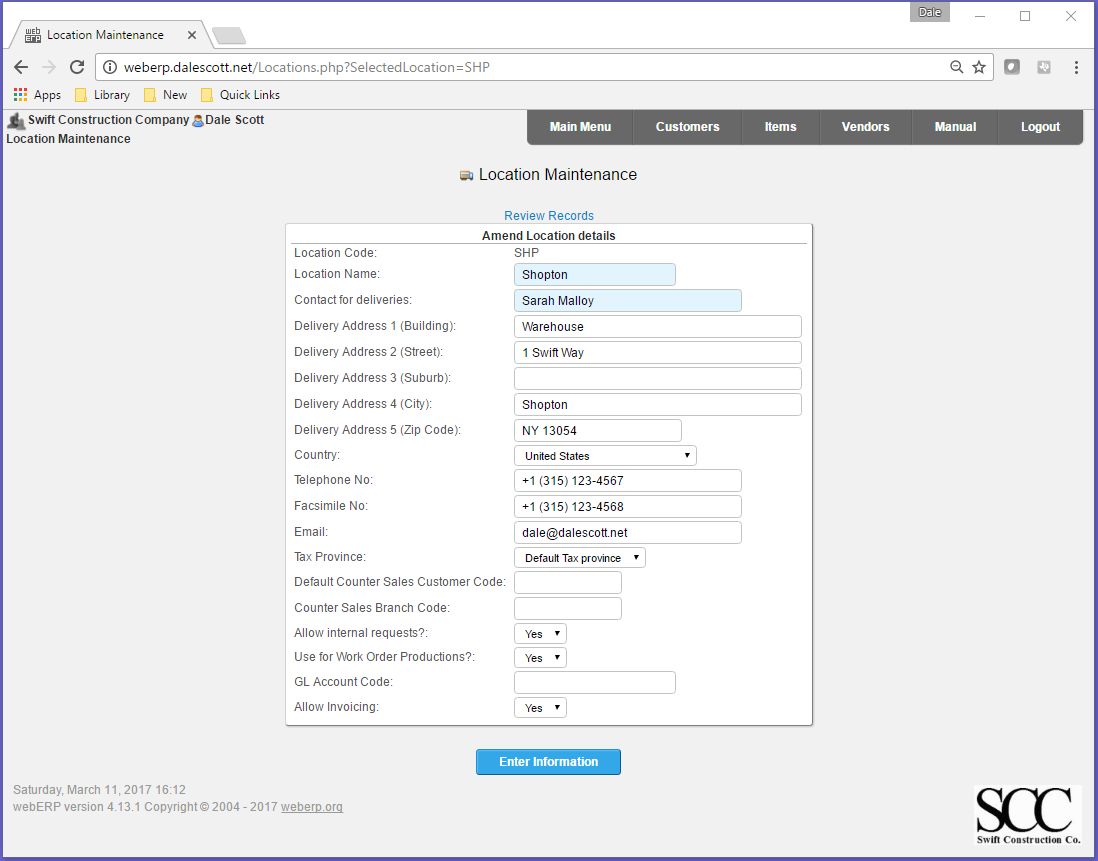The image size is (1098, 861).
Task: Open the Review Records link
Action: pyautogui.click(x=548, y=215)
